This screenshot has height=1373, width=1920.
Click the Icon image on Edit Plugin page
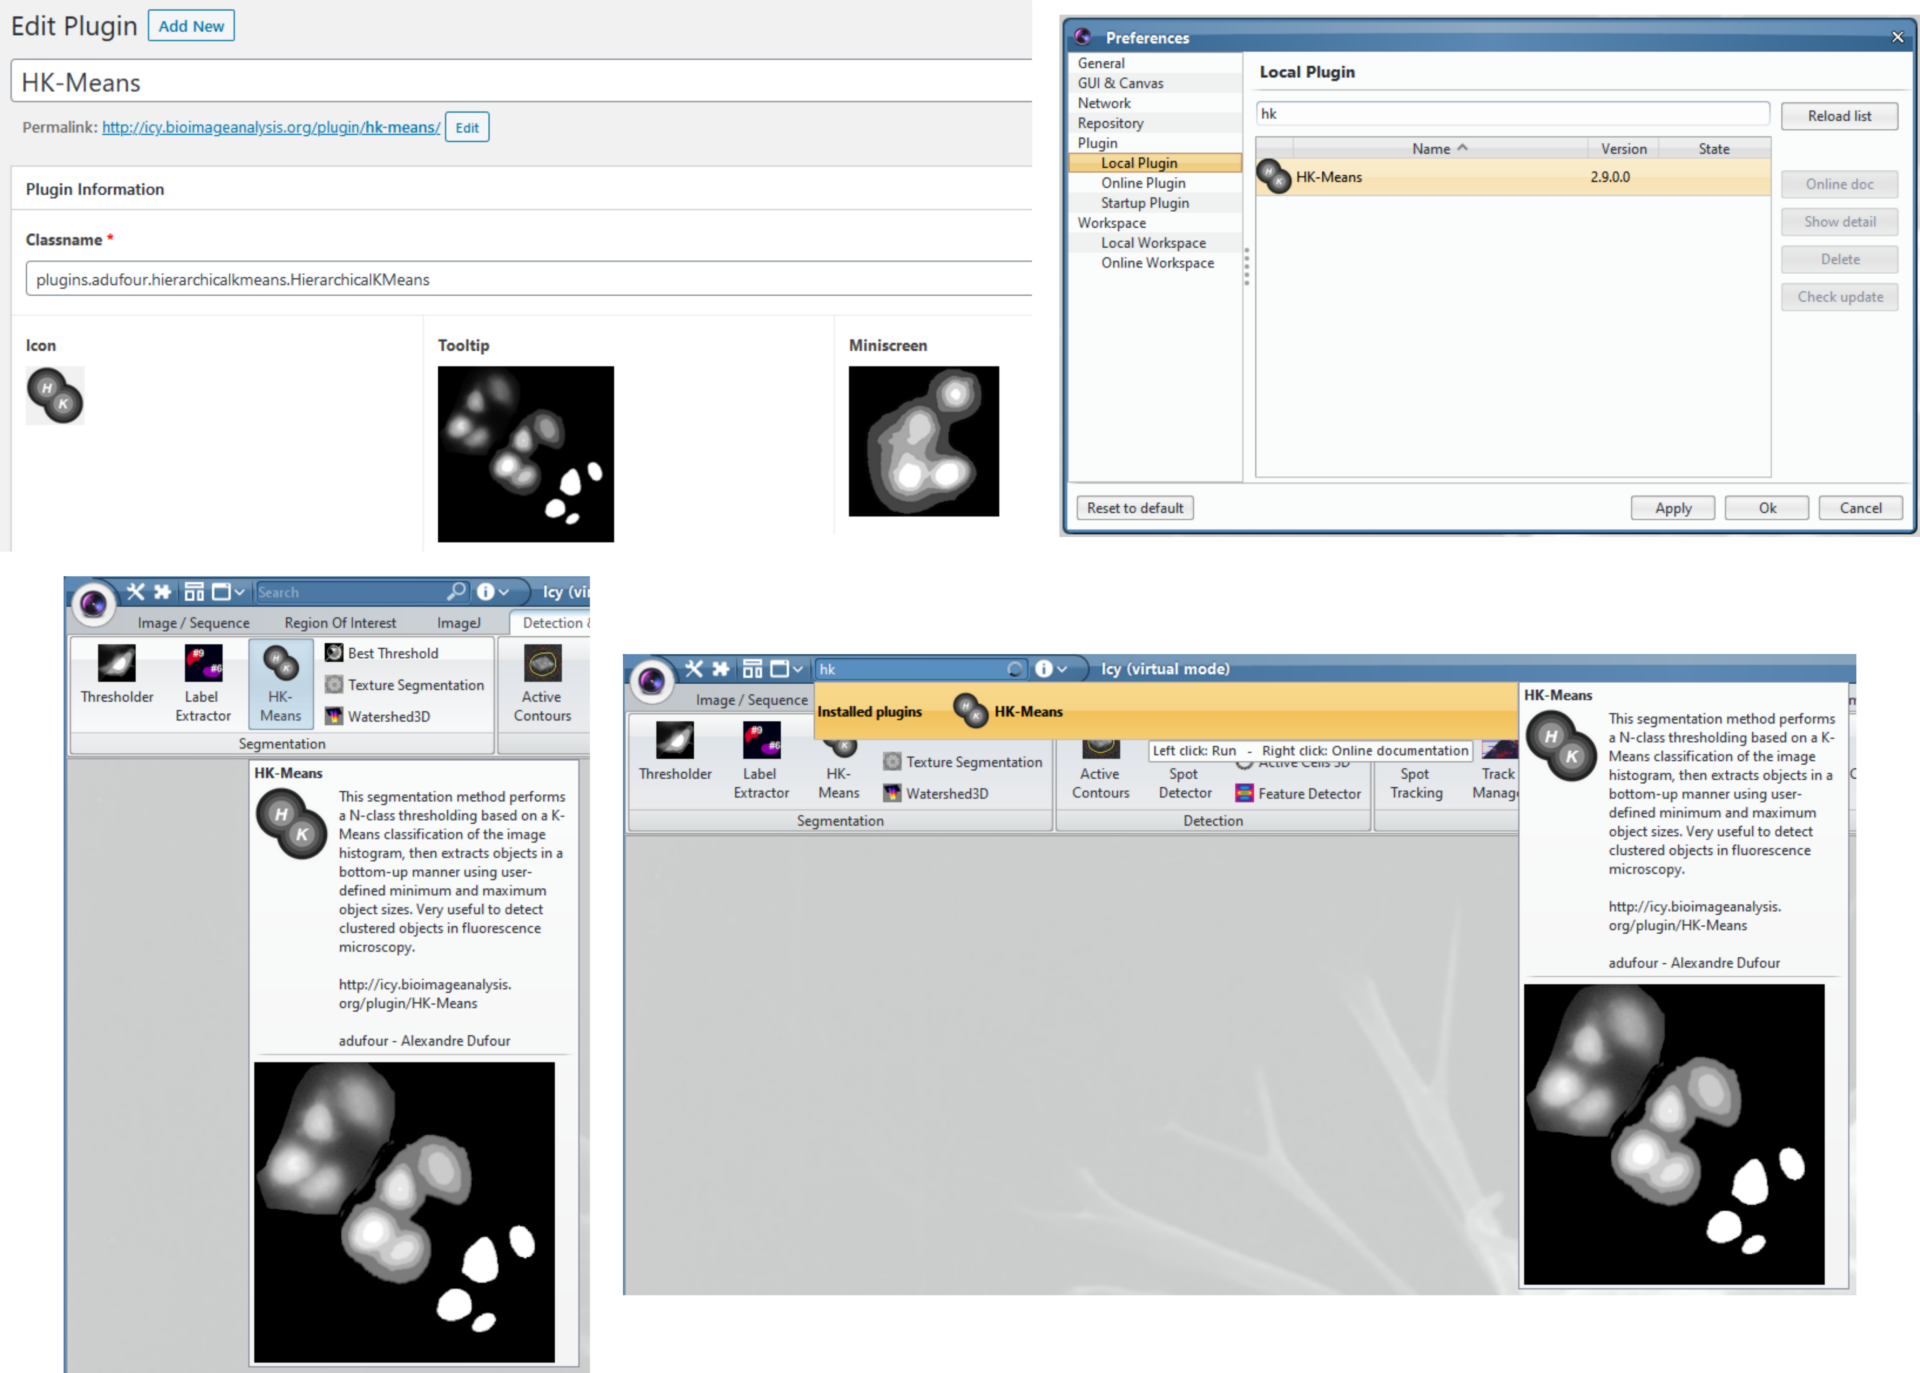click(x=55, y=396)
